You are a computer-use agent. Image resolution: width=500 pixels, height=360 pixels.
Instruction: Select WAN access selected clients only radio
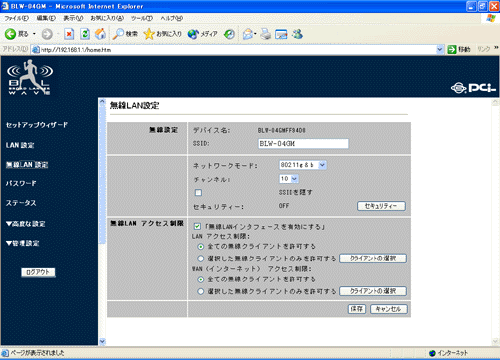(201, 291)
